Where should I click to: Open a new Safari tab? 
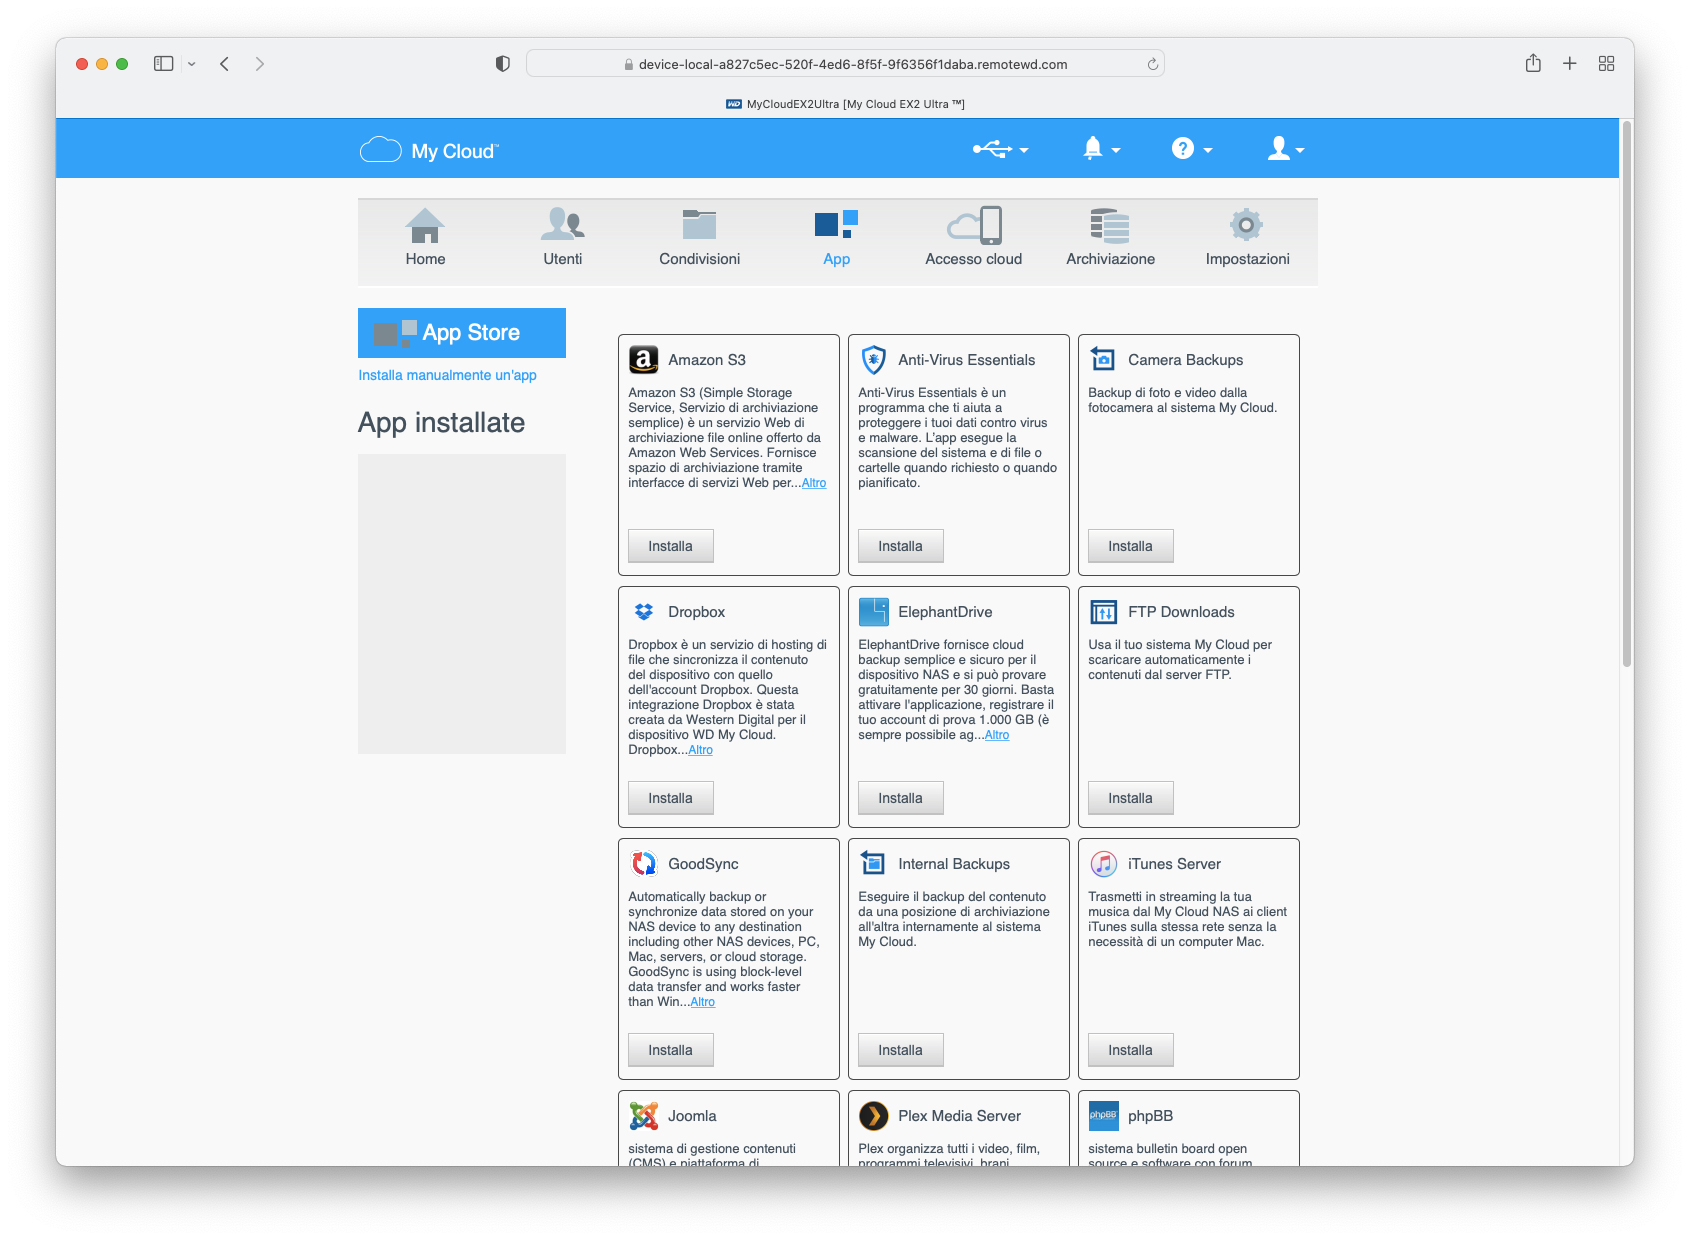click(1570, 63)
